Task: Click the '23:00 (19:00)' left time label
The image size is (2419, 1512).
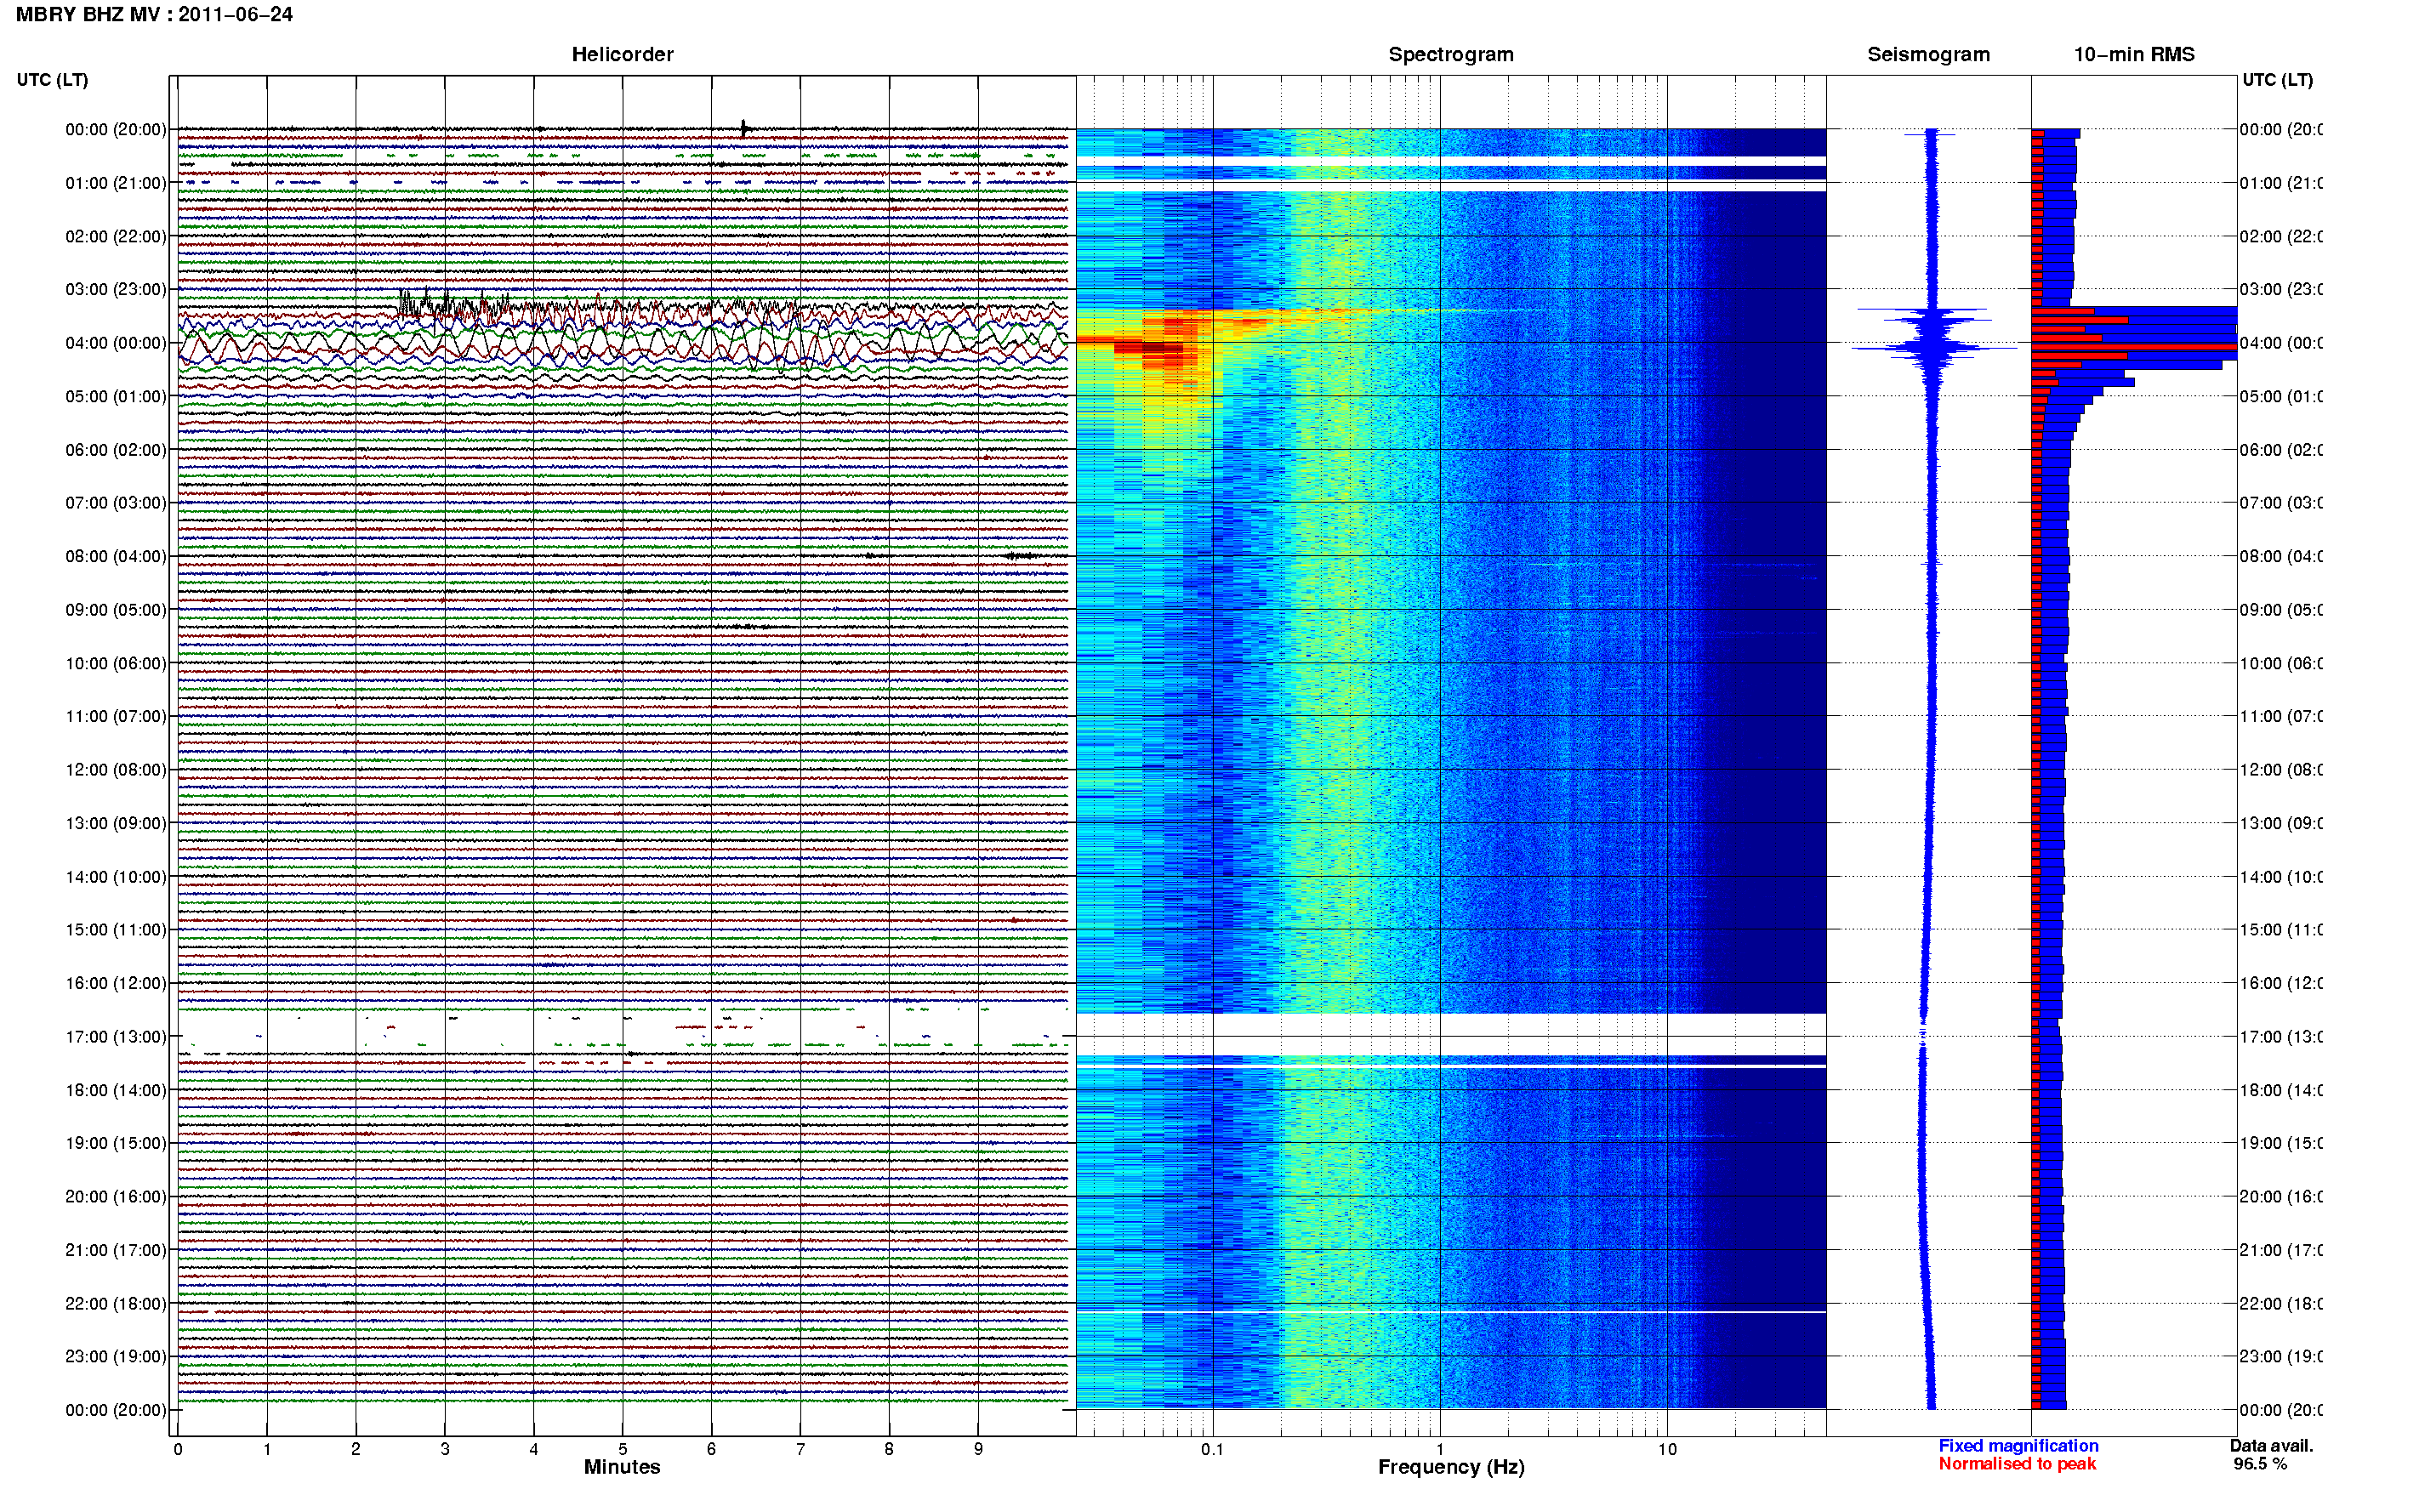Action: tap(116, 1356)
